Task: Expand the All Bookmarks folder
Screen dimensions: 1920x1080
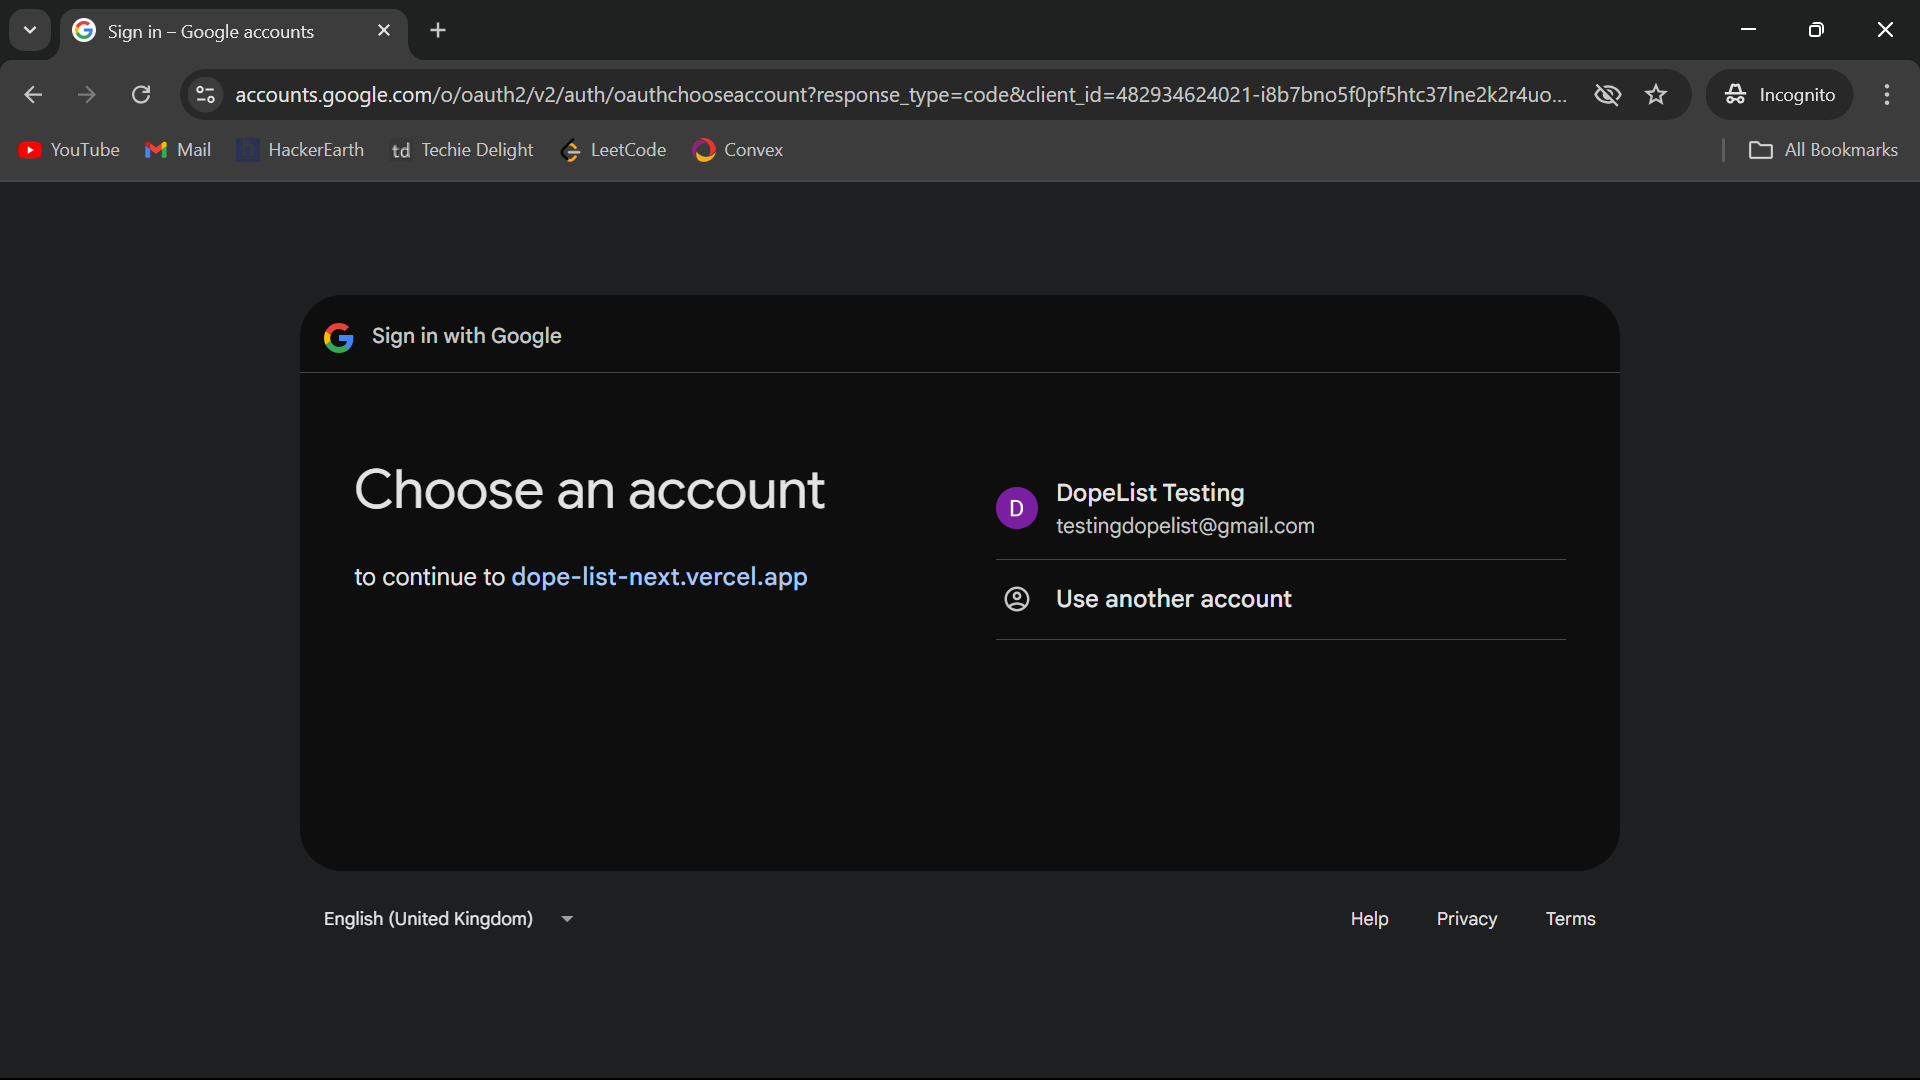Action: point(1822,150)
